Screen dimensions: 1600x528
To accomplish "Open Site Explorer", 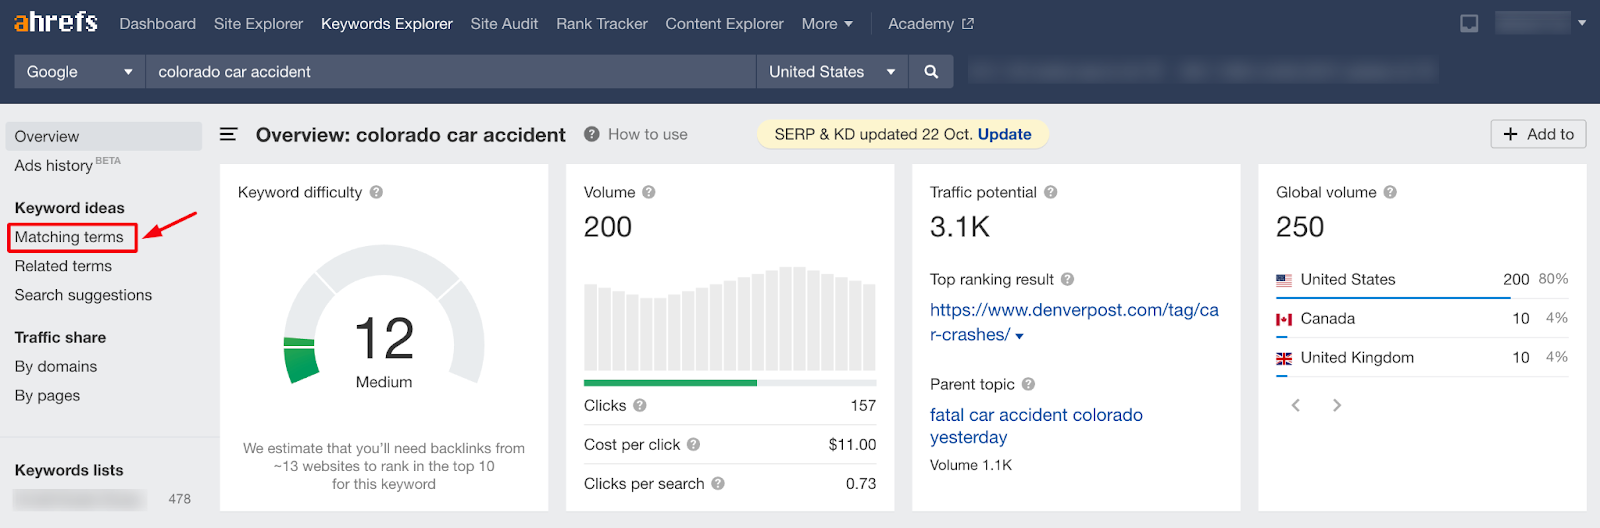I will point(258,24).
